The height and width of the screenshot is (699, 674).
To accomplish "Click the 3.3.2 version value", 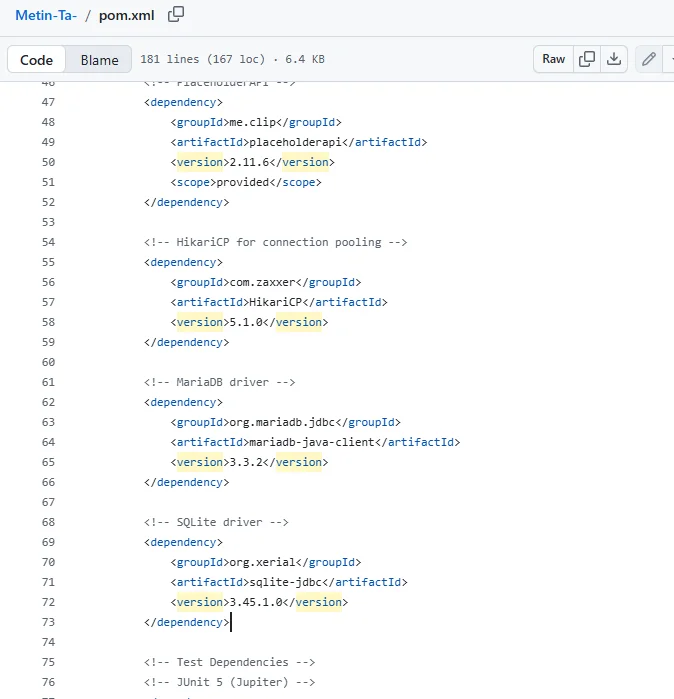I will (246, 462).
